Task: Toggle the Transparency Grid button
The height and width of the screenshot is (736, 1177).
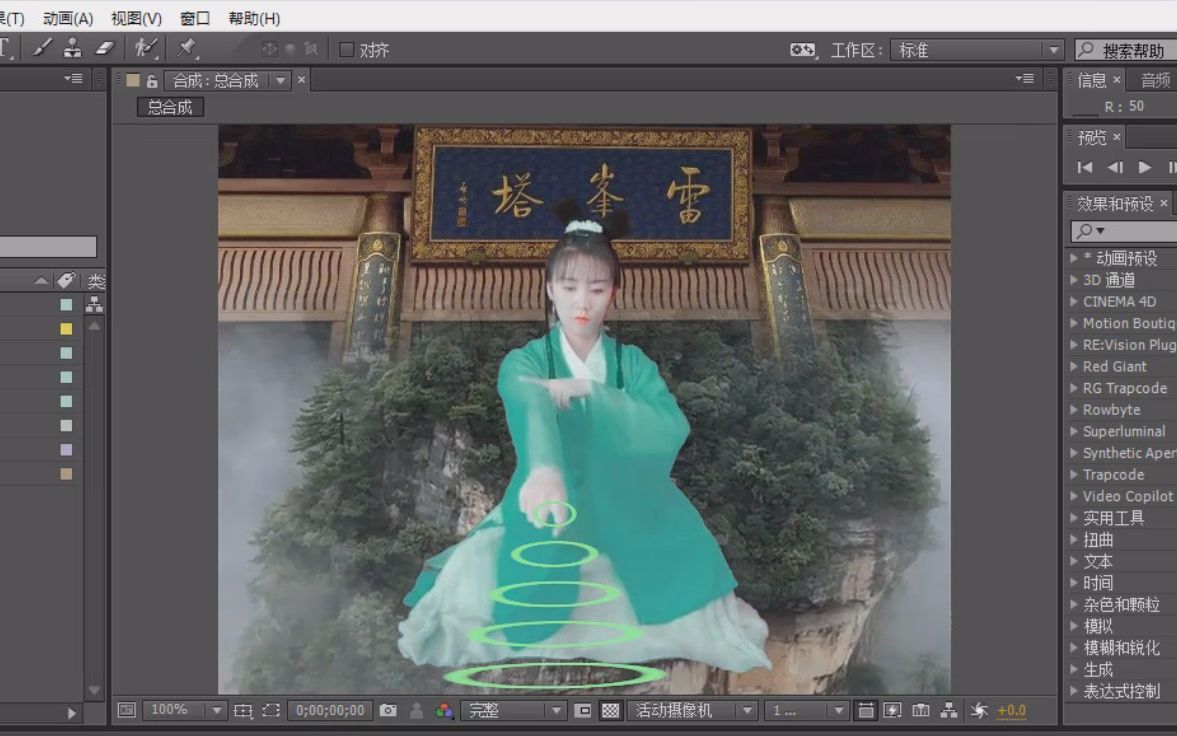Action: coord(610,710)
